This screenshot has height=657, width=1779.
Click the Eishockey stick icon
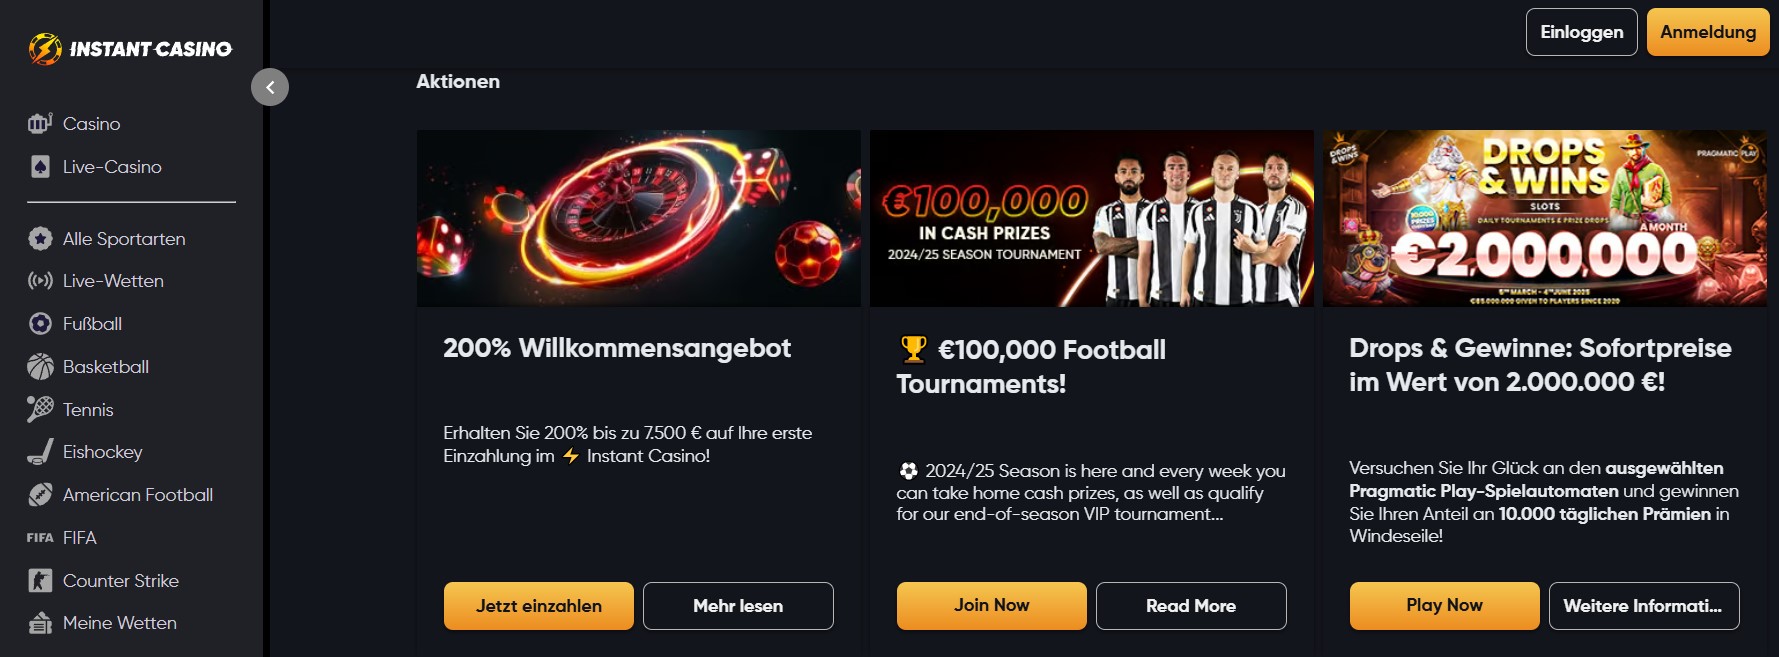[x=39, y=451]
